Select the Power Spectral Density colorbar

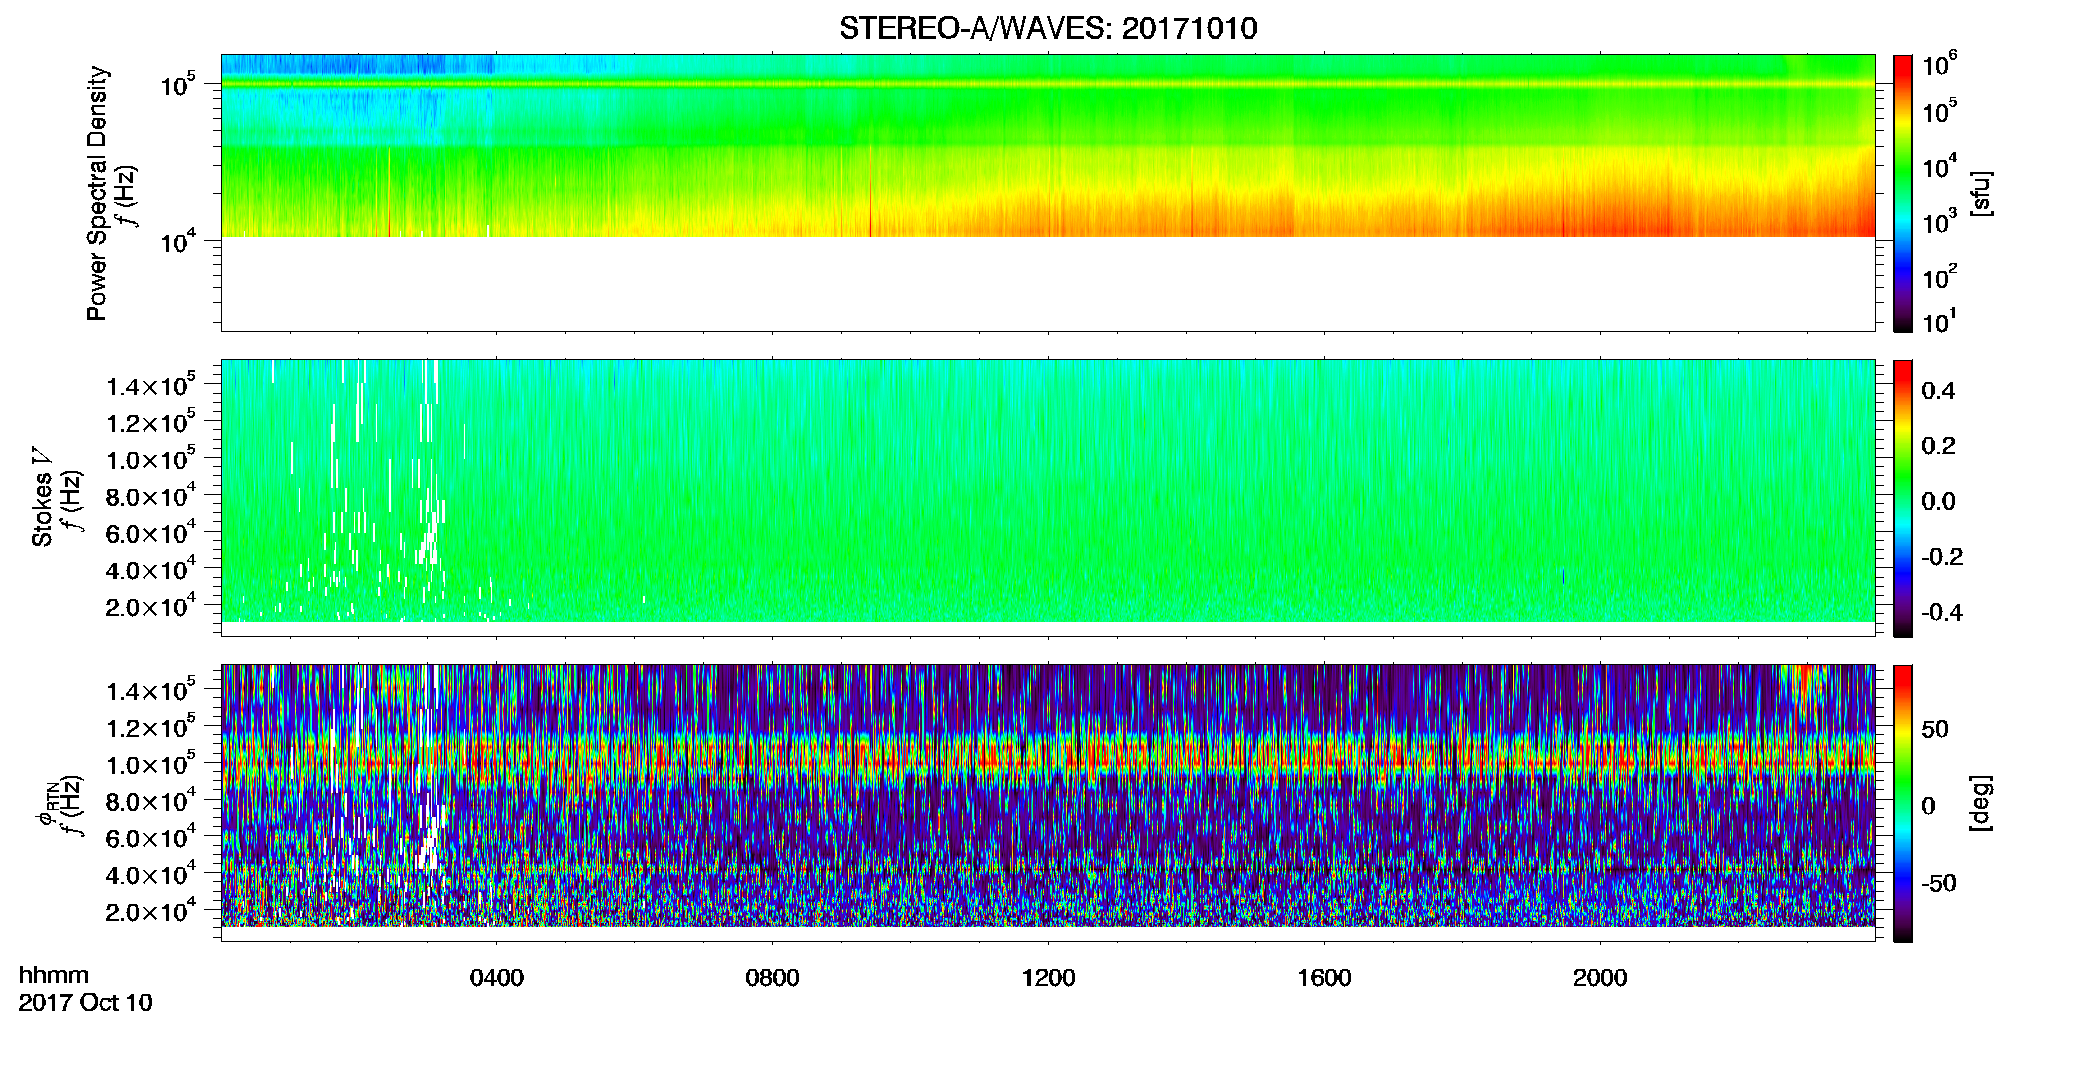(x=1903, y=193)
